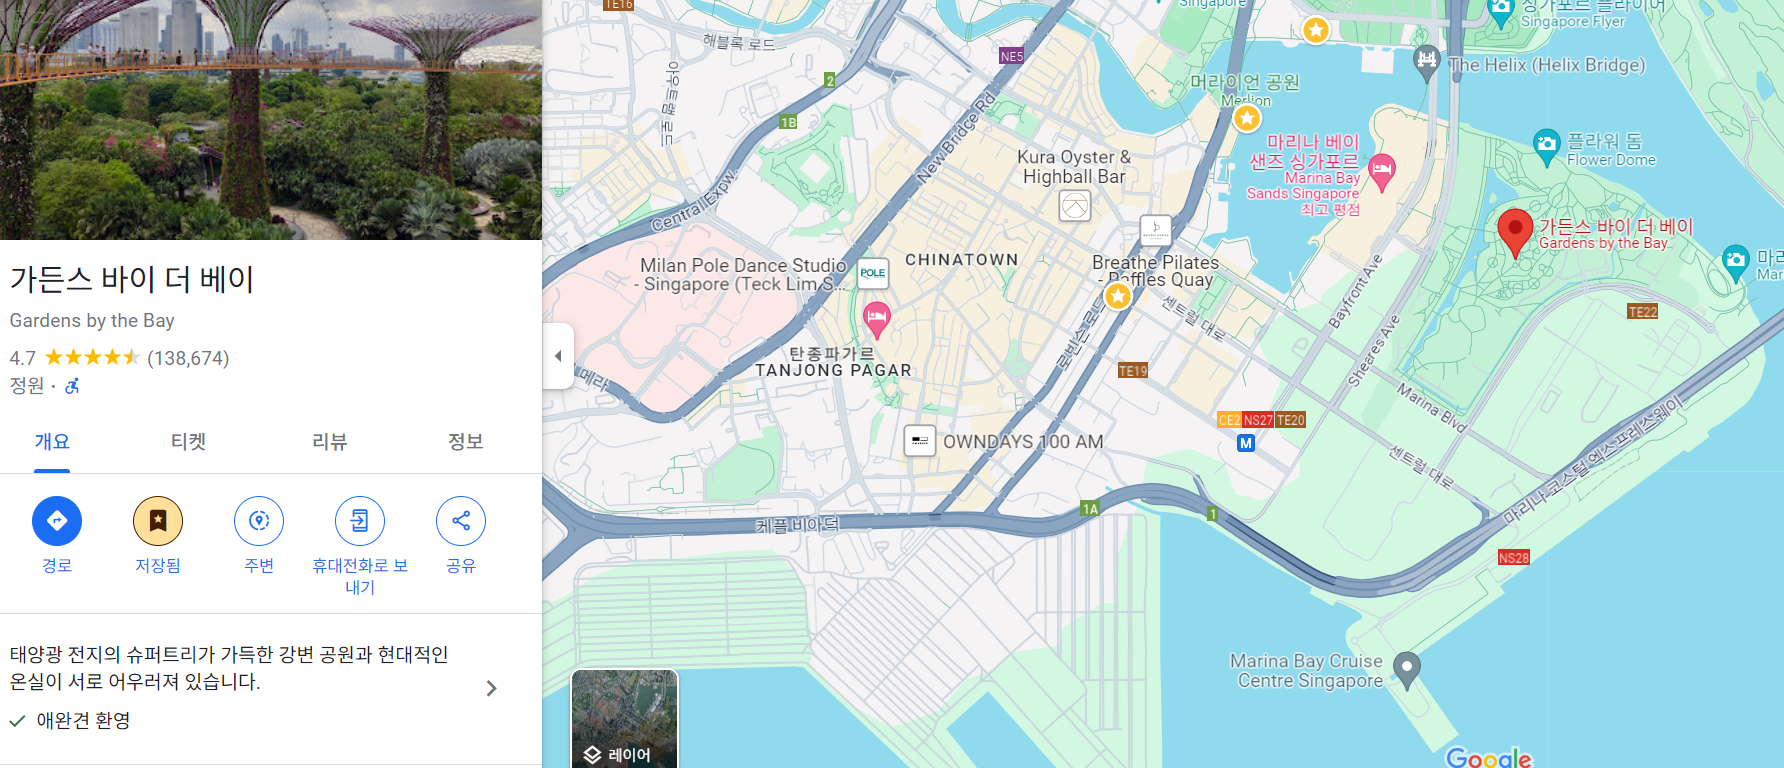Click the CE2 station badge

(1229, 420)
